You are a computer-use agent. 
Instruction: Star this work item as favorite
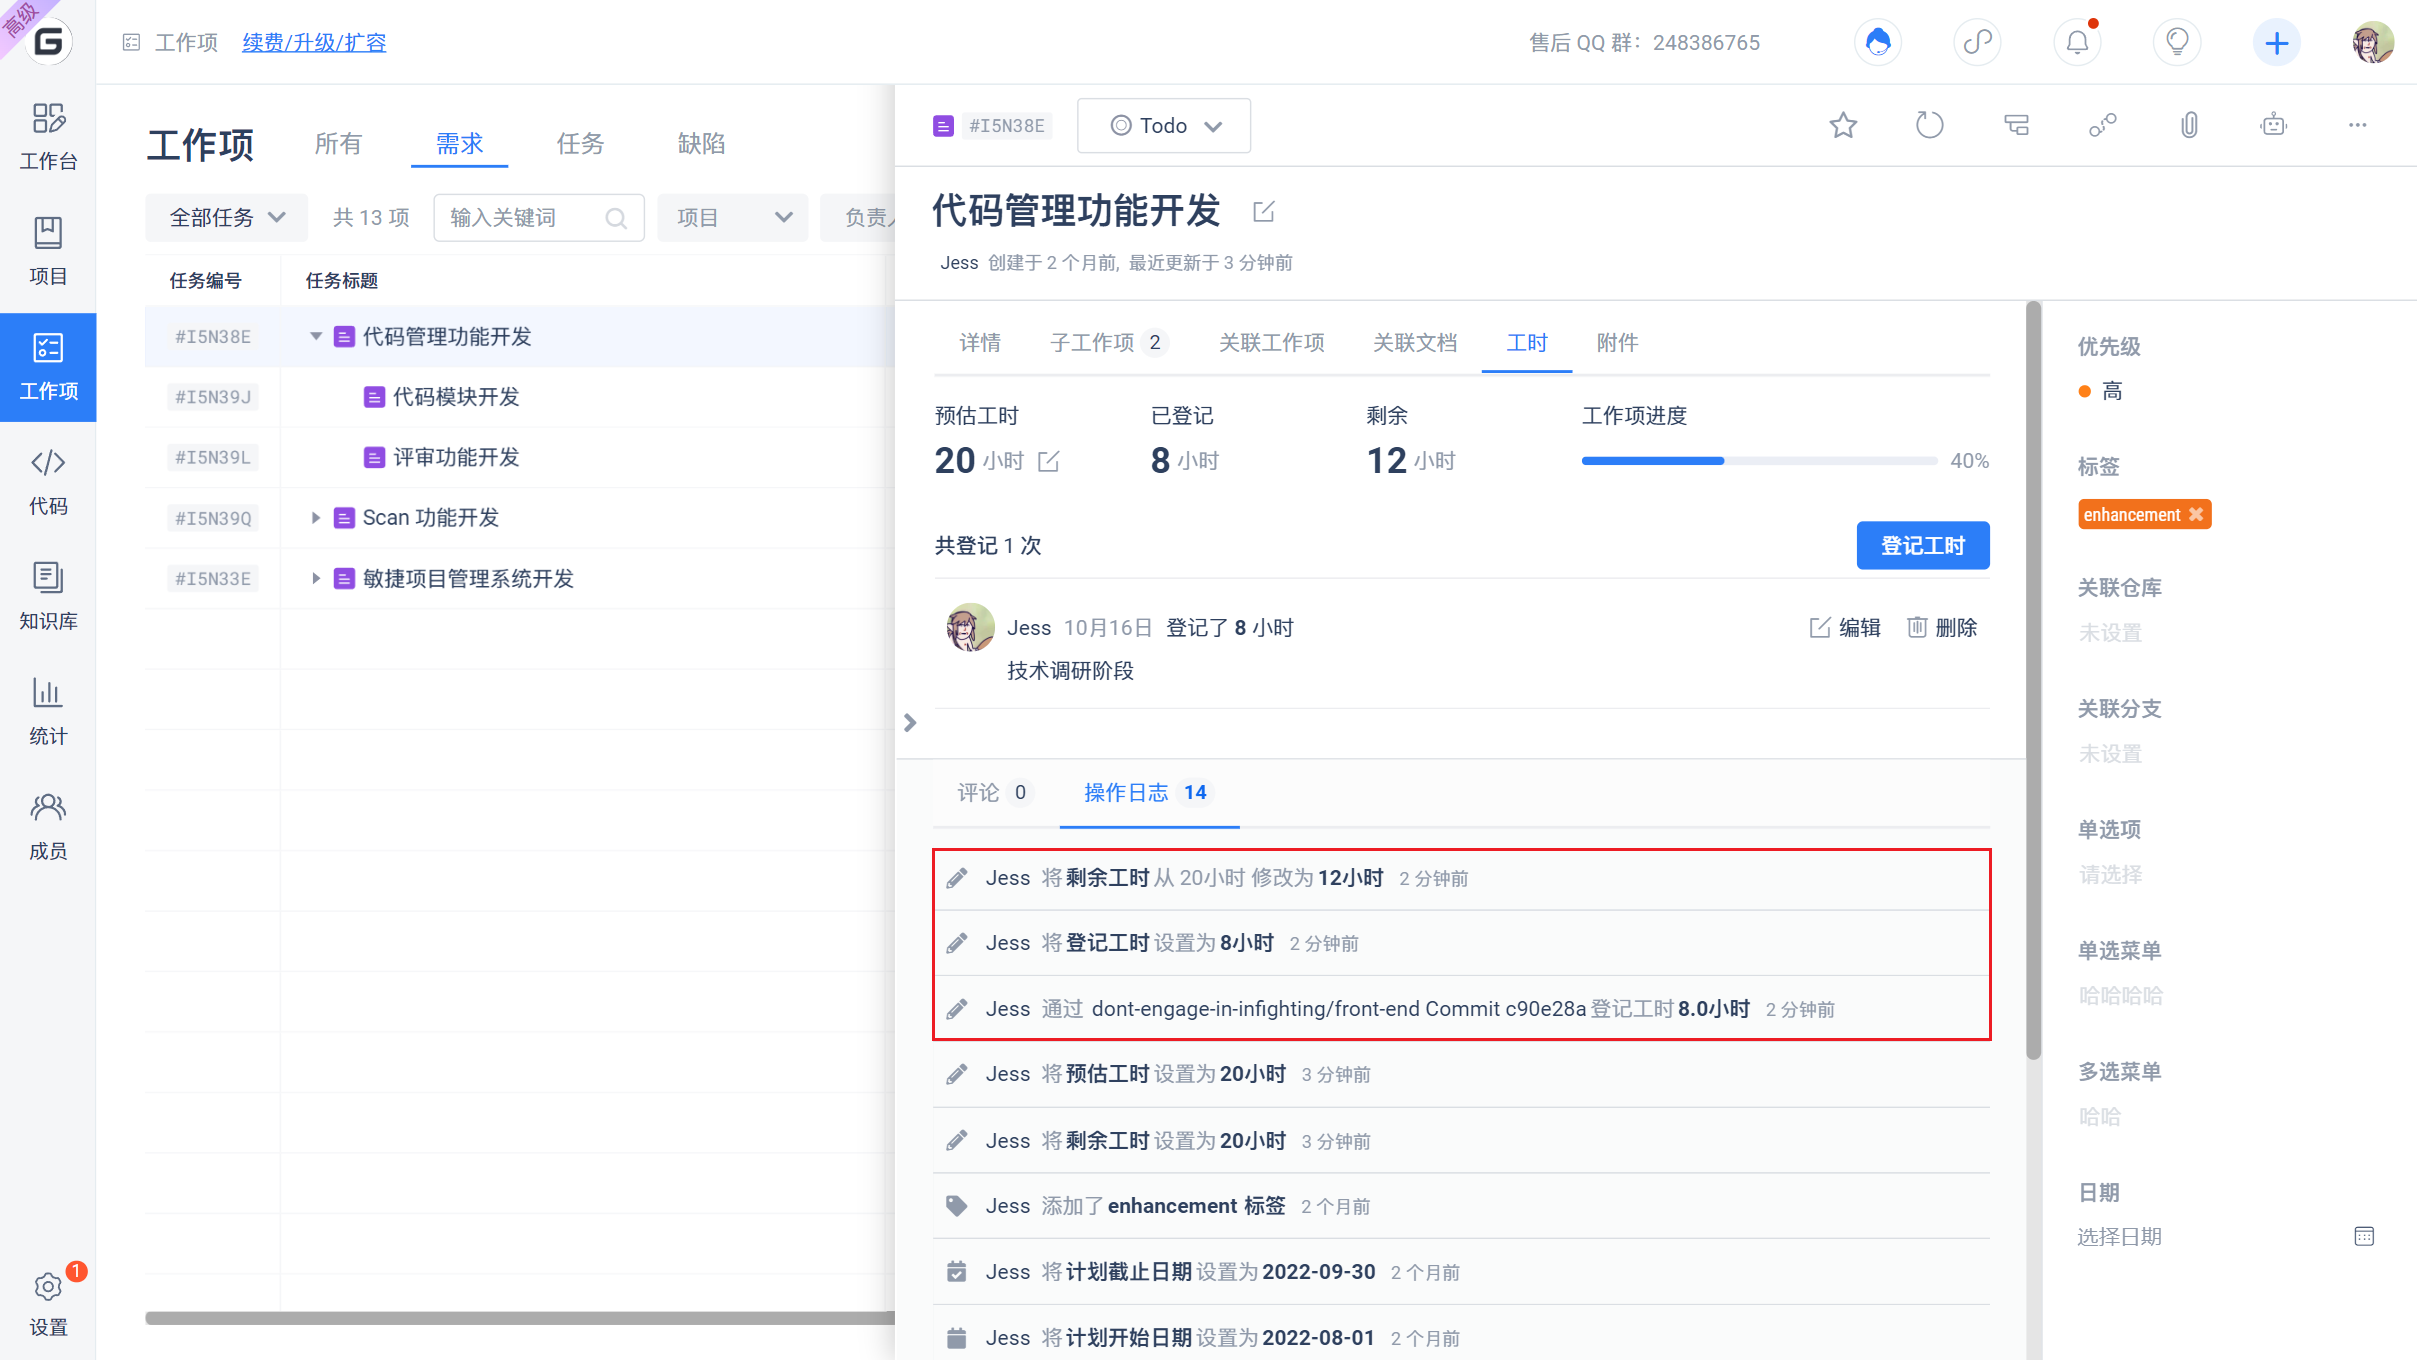point(1843,125)
